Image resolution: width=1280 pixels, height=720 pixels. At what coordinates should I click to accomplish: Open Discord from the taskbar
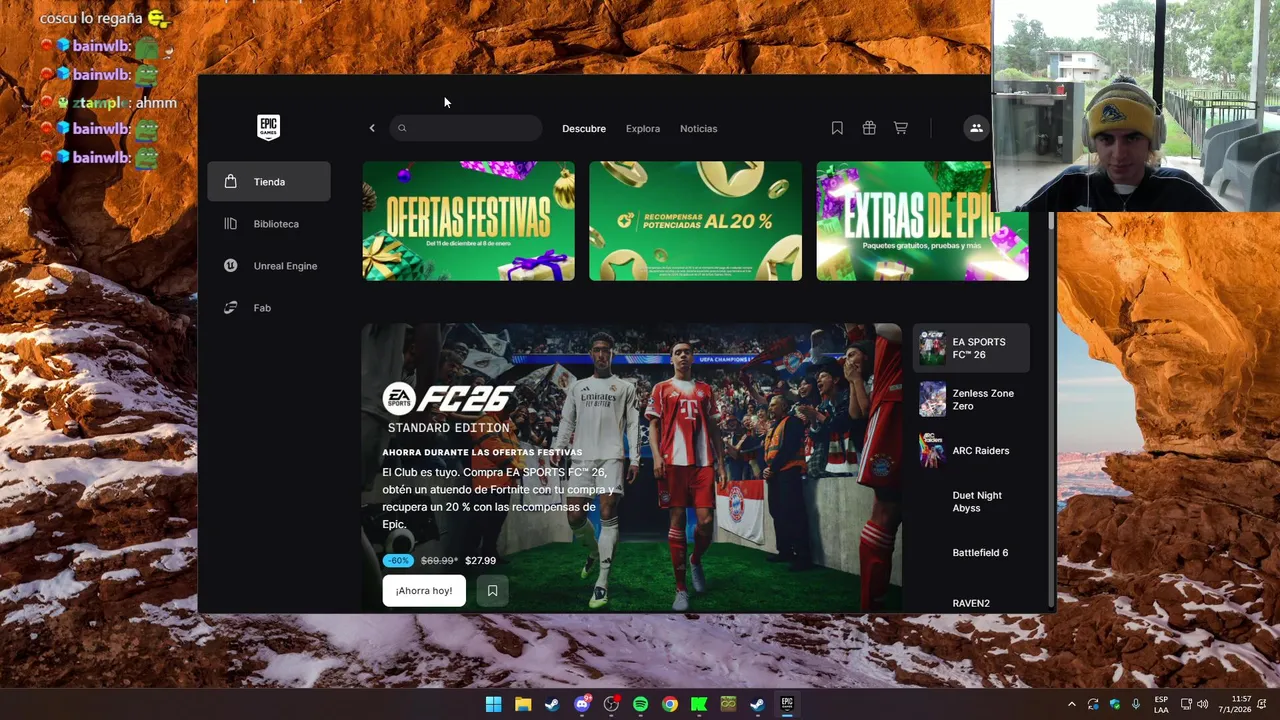[582, 704]
